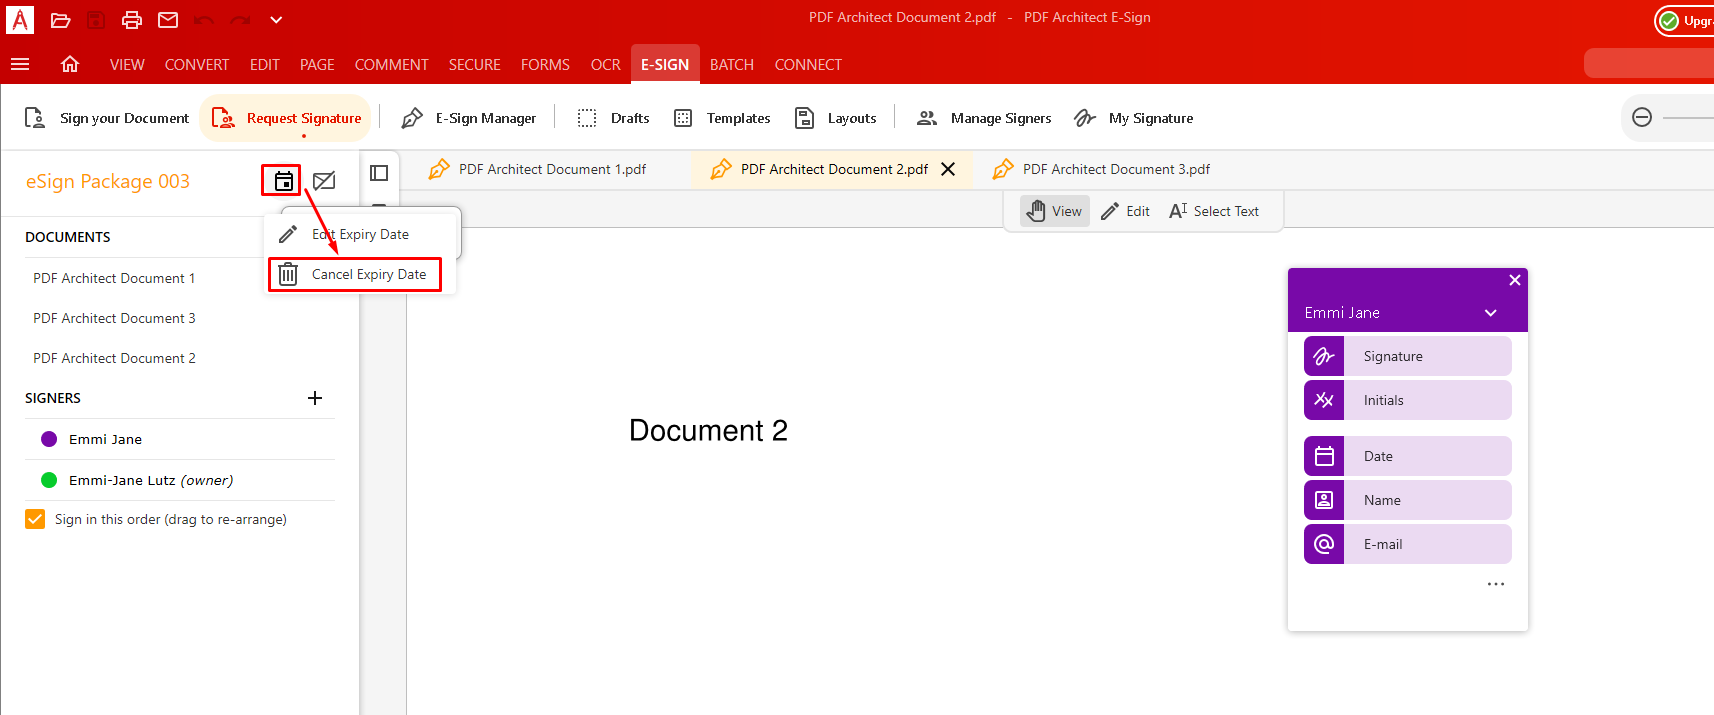1714x715 pixels.
Task: Send by email using the envelope icon
Action: pos(168,20)
